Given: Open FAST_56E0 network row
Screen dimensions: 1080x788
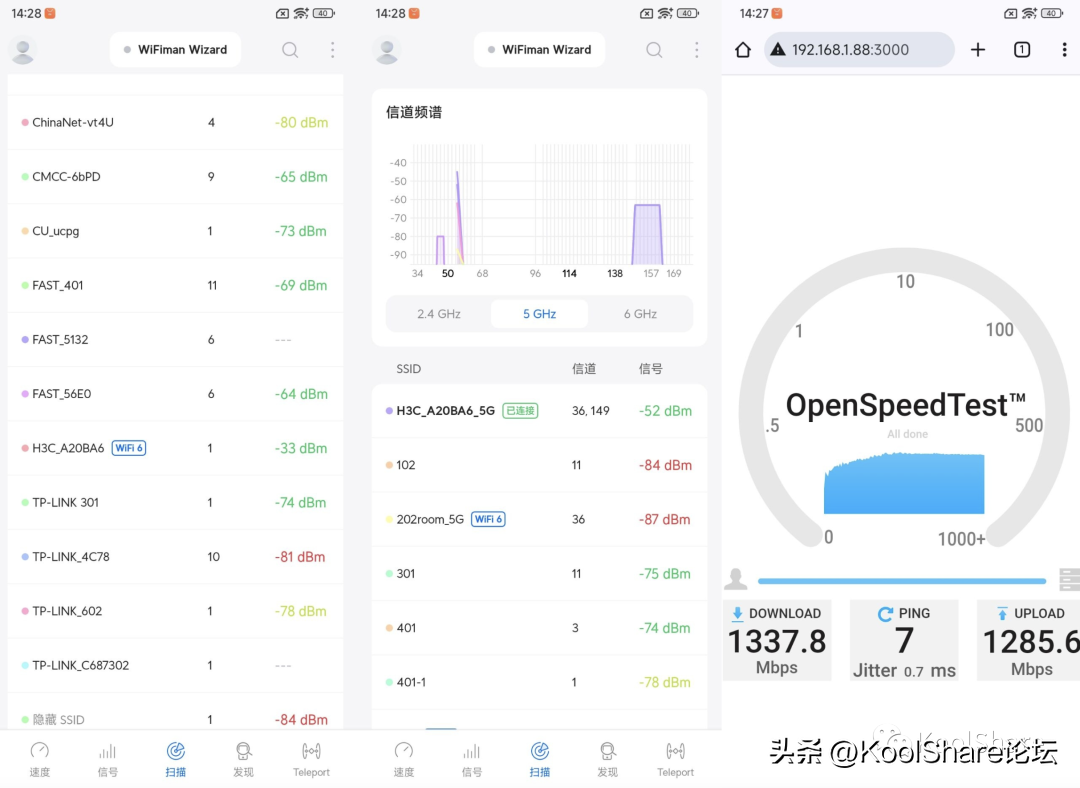Looking at the screenshot, I should point(176,394).
